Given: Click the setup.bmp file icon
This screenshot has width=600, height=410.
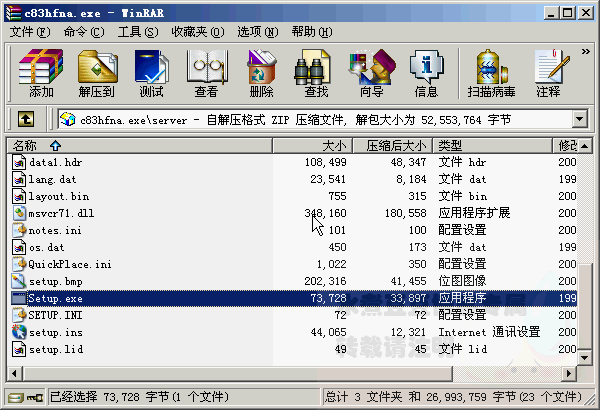Looking at the screenshot, I should pos(19,281).
